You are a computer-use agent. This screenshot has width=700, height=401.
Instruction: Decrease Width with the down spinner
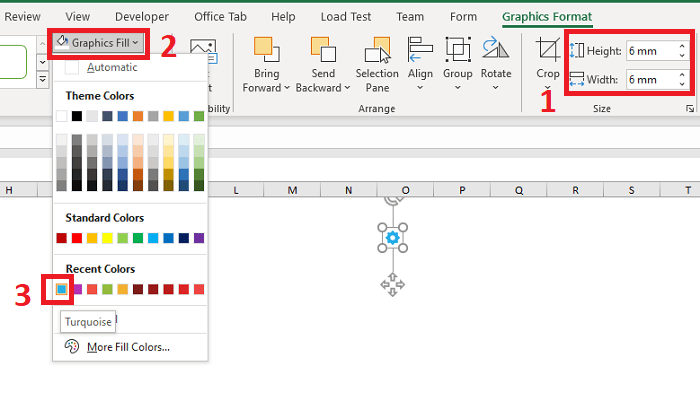[682, 84]
